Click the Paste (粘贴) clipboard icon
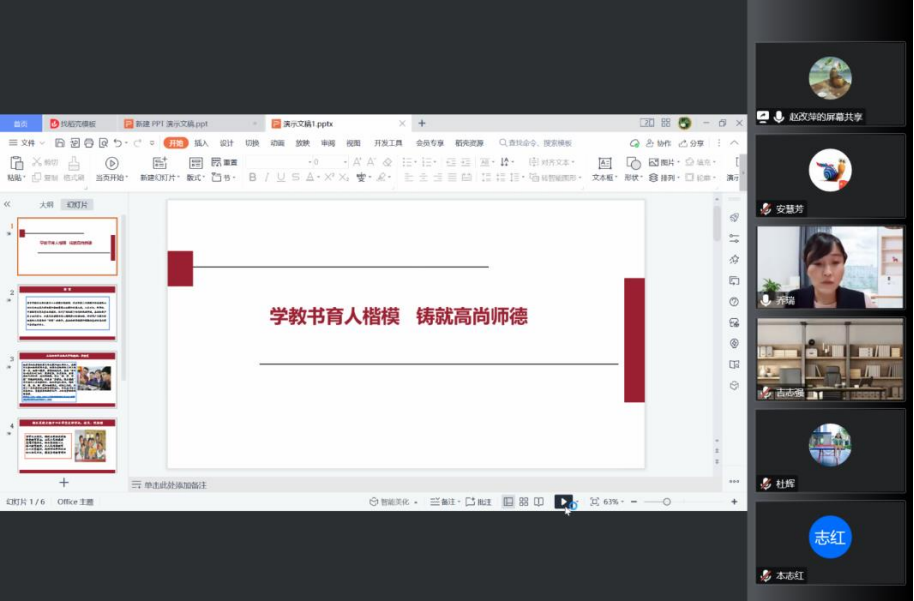 pos(16,163)
